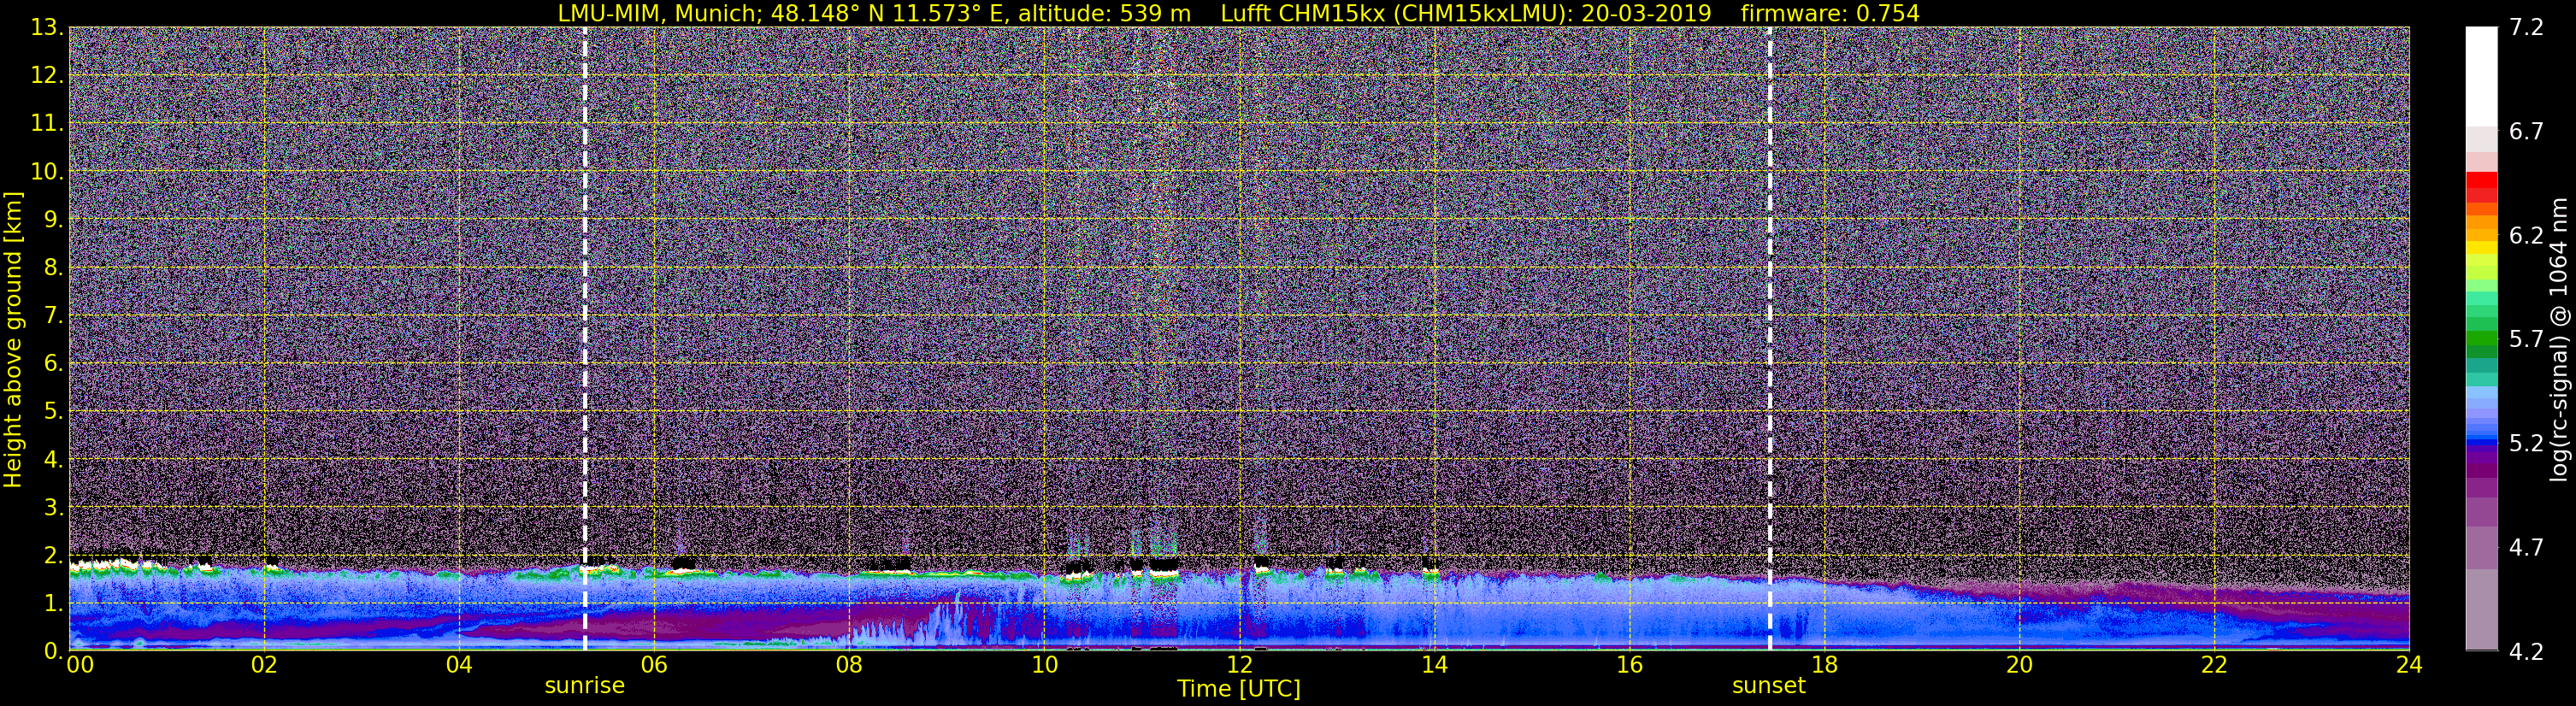The image size is (2576, 706).
Task: Click the colorbar value label '4.7'
Action: 2525,547
